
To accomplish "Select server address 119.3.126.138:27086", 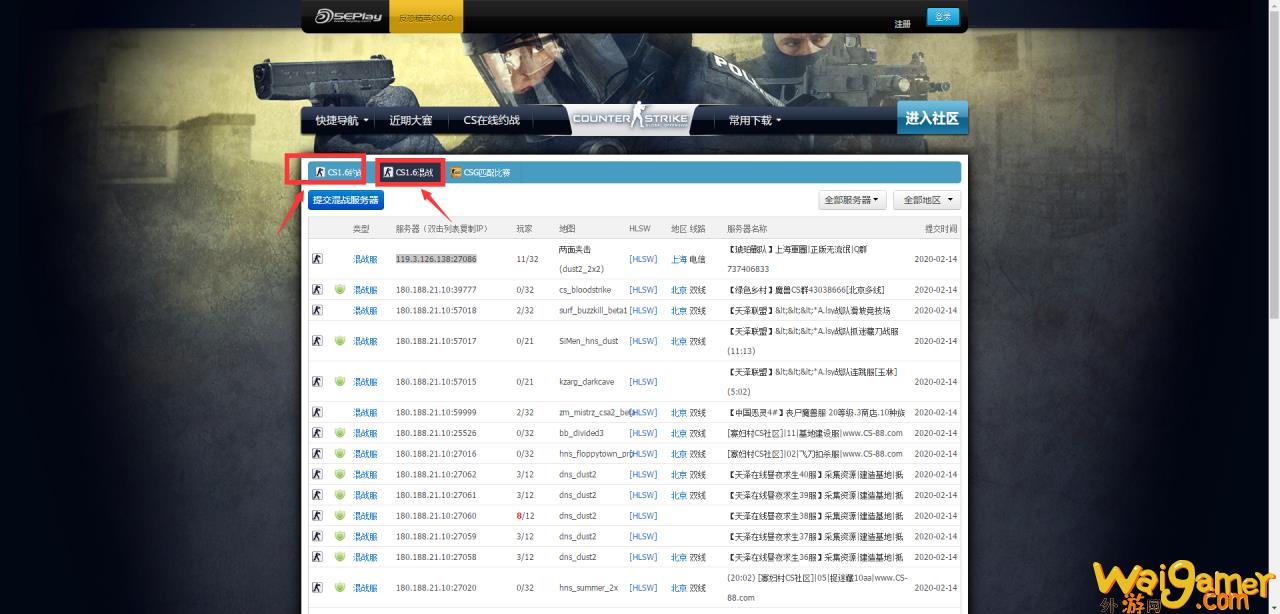I will tap(436, 258).
